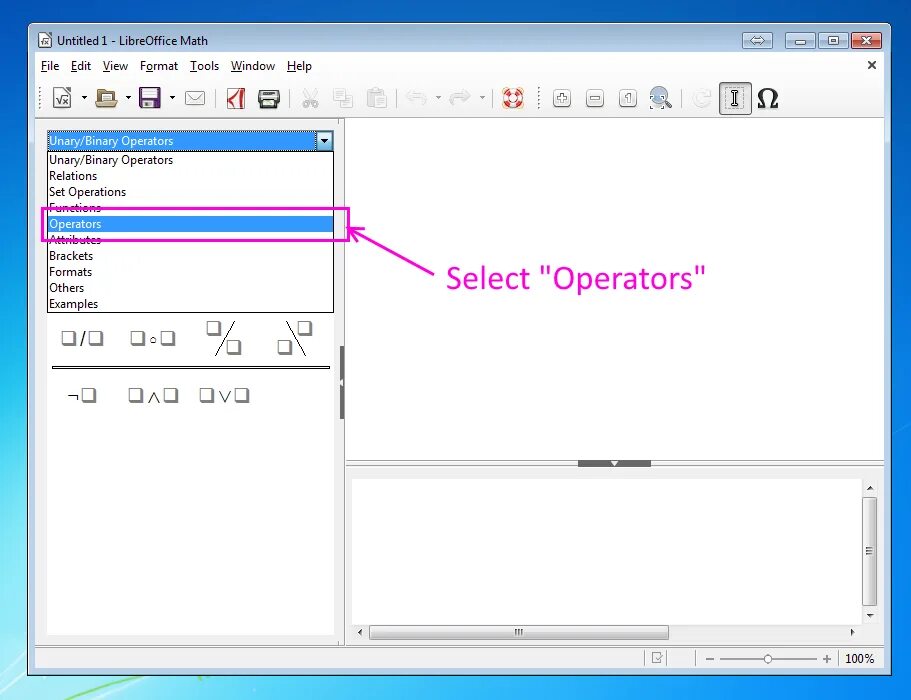Insert the concatenate circle operator
Image resolution: width=911 pixels, height=700 pixels.
153,338
